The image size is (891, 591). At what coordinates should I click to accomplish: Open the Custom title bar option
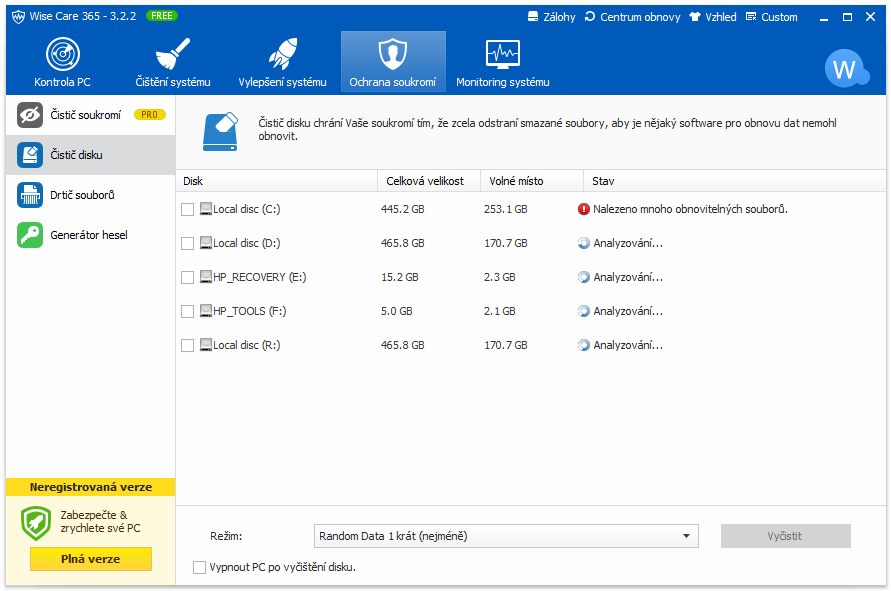tap(772, 16)
